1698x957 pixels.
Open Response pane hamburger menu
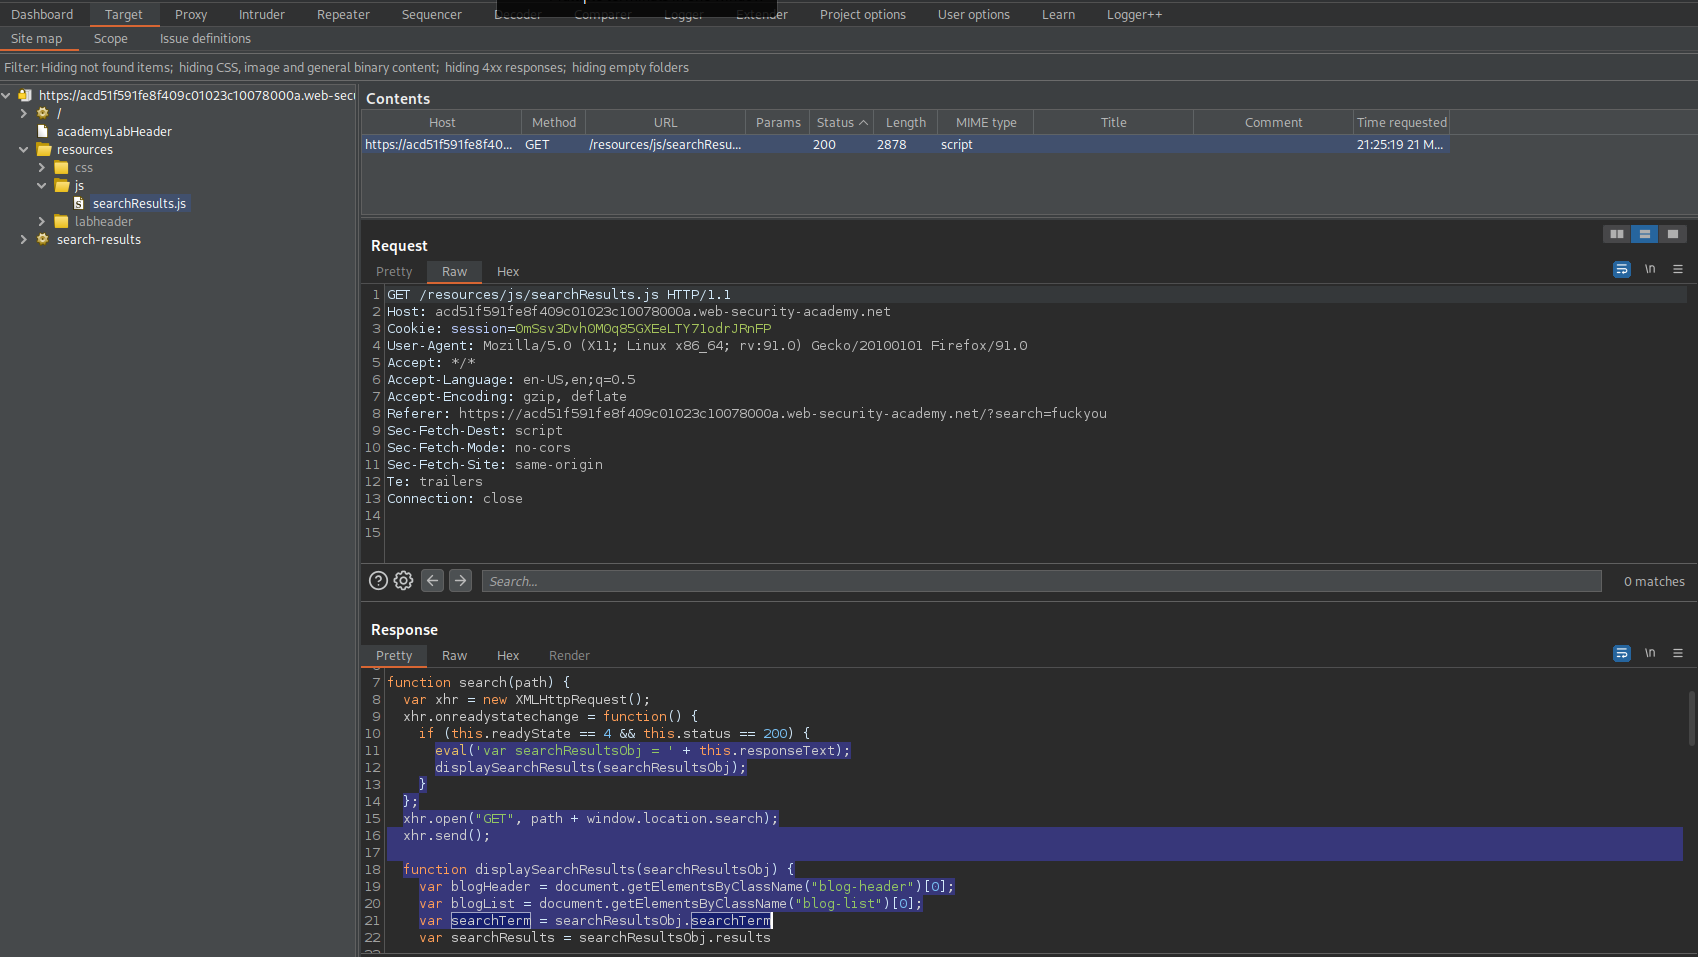coord(1678,653)
